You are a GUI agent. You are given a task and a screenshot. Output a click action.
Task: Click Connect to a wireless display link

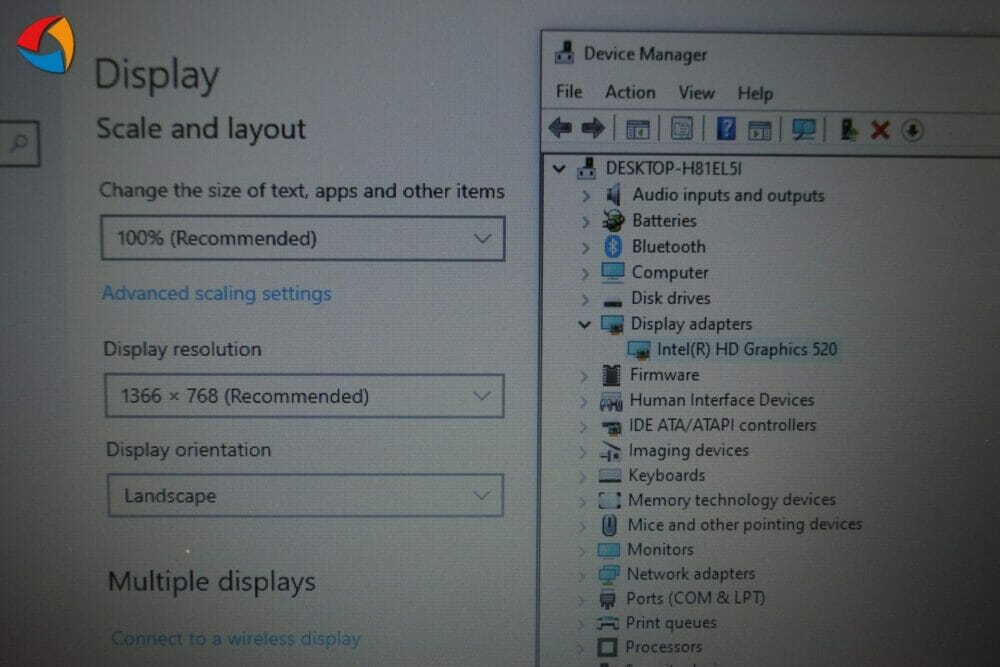pos(236,638)
